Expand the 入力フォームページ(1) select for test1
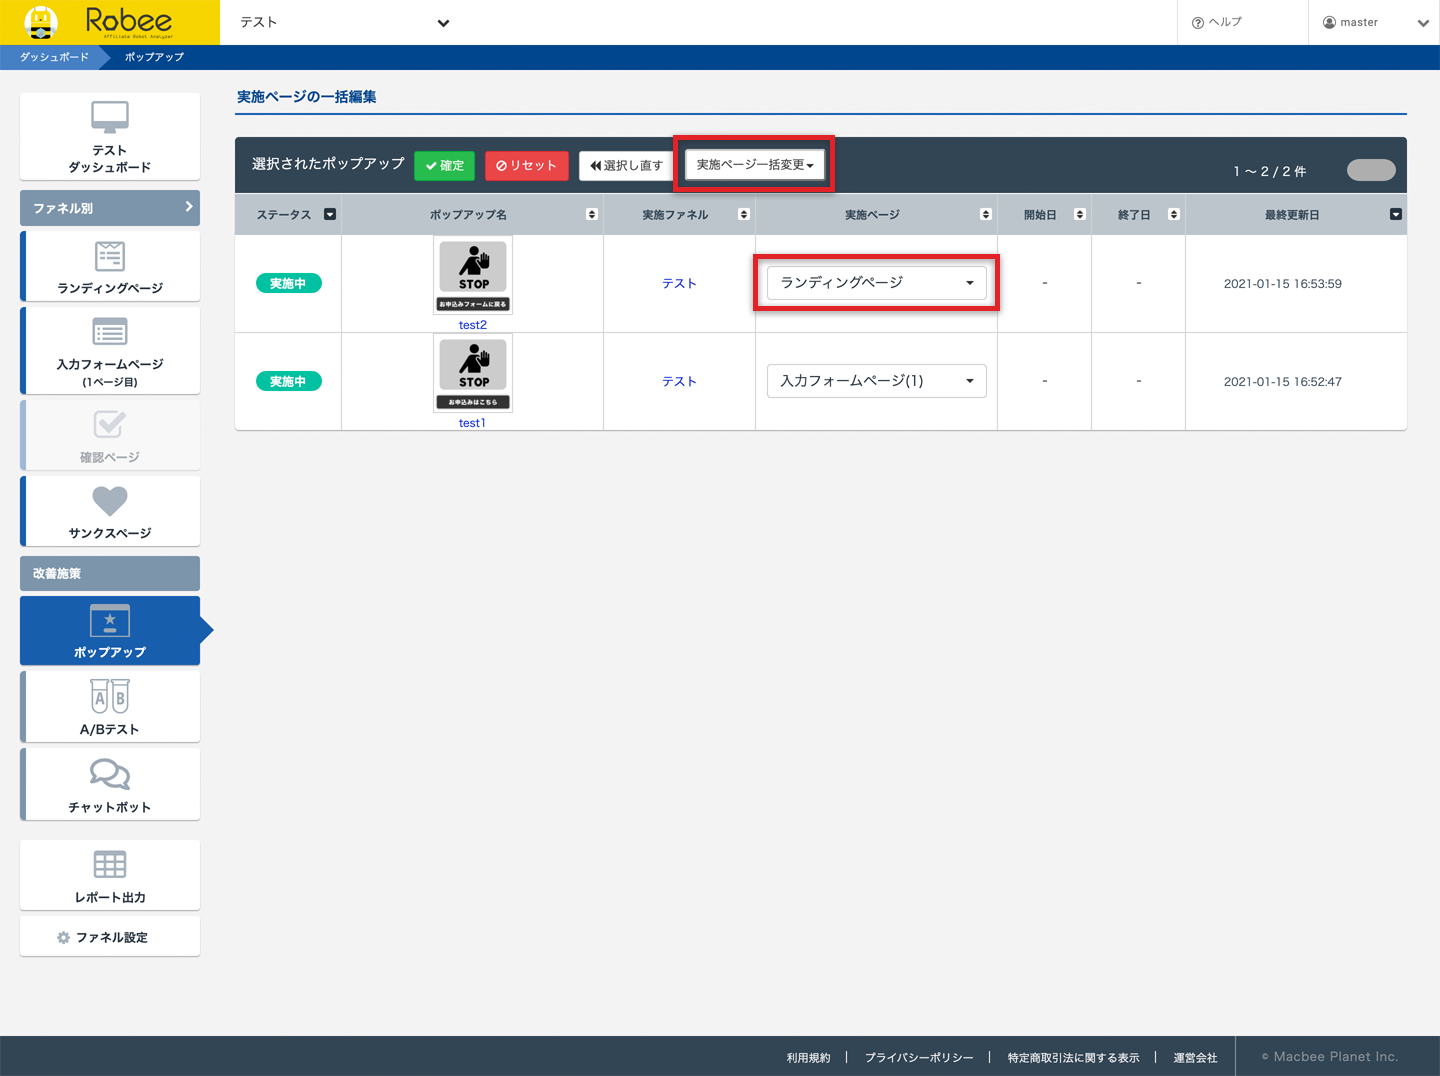This screenshot has height=1076, width=1440. click(x=876, y=381)
